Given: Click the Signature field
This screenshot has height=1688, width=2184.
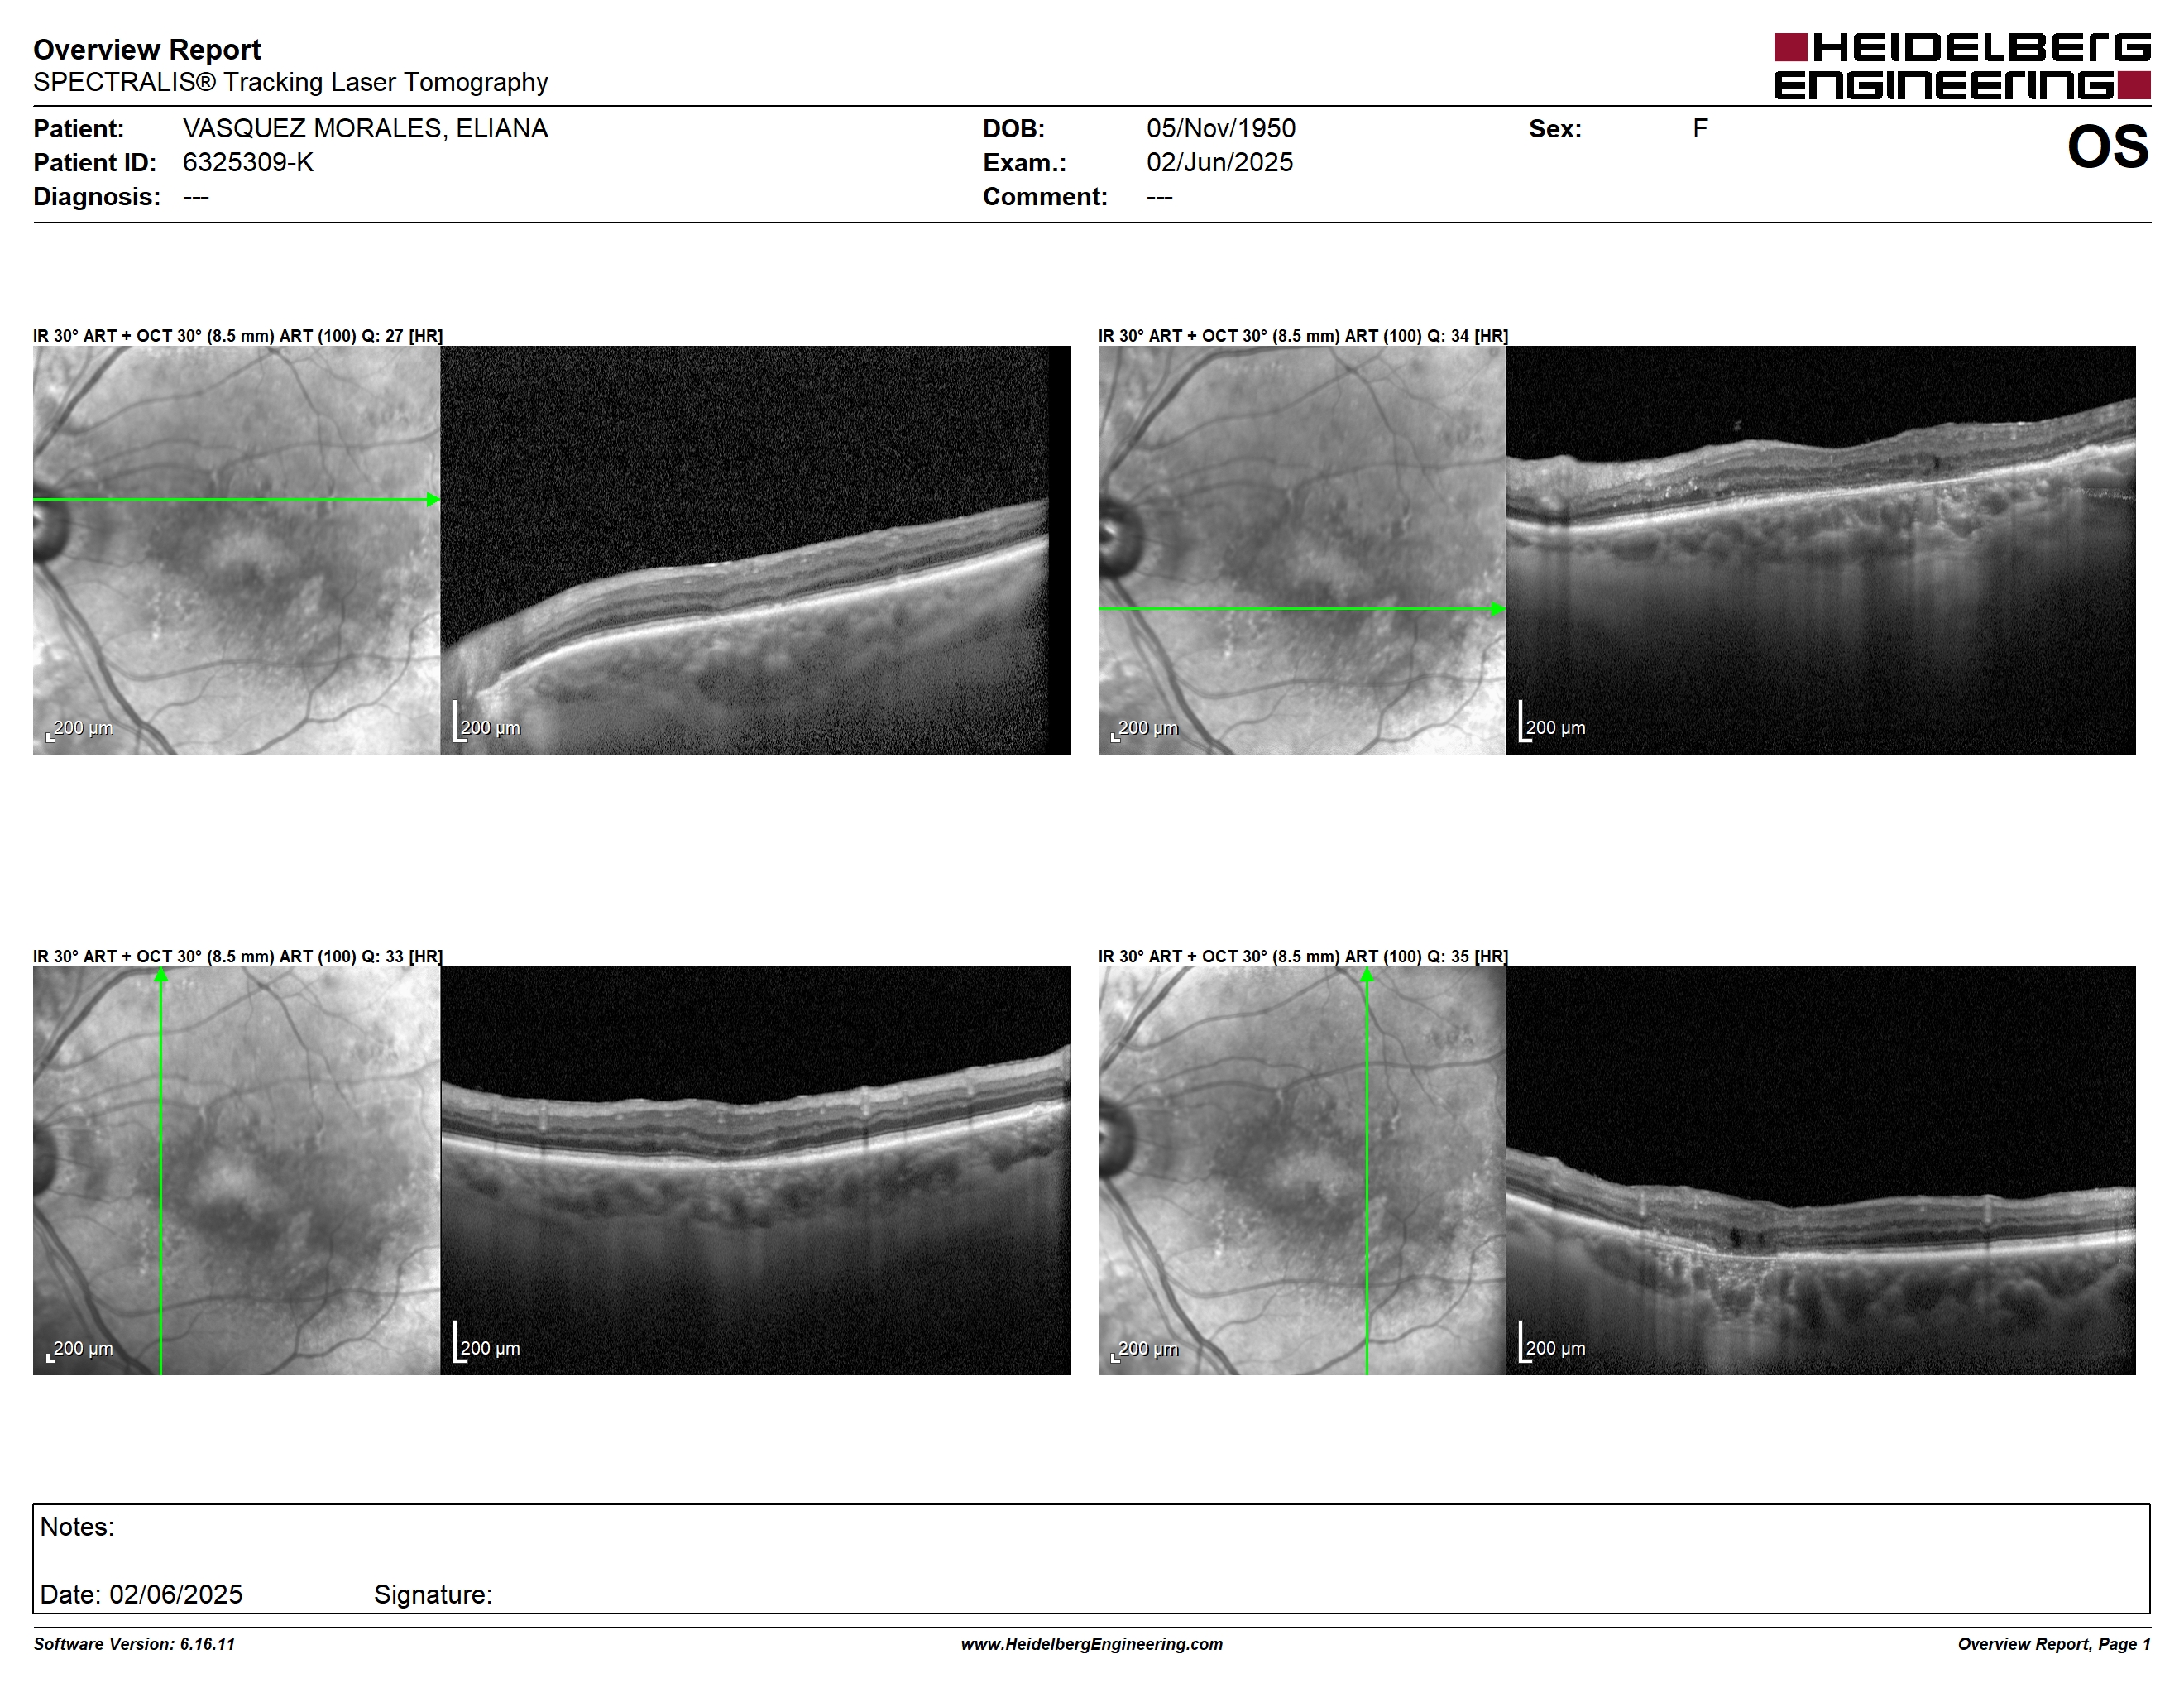Looking at the screenshot, I should (433, 1594).
